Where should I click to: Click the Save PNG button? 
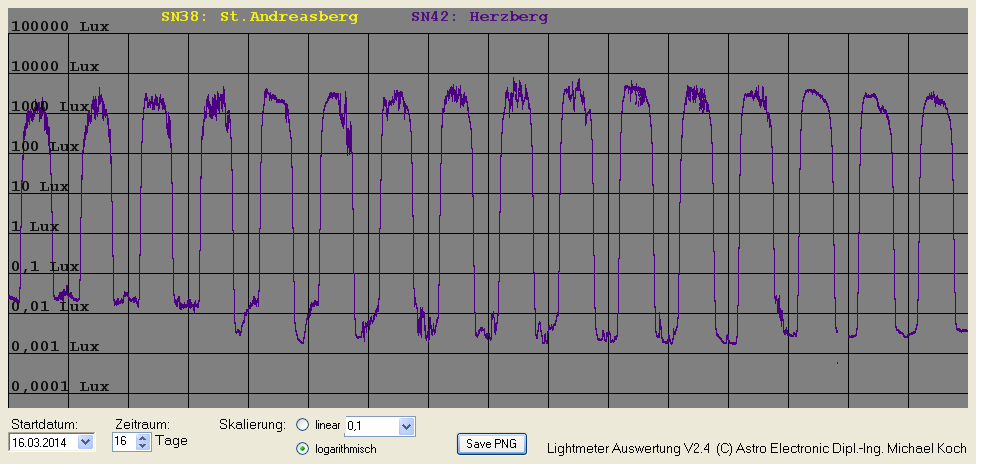coord(492,444)
